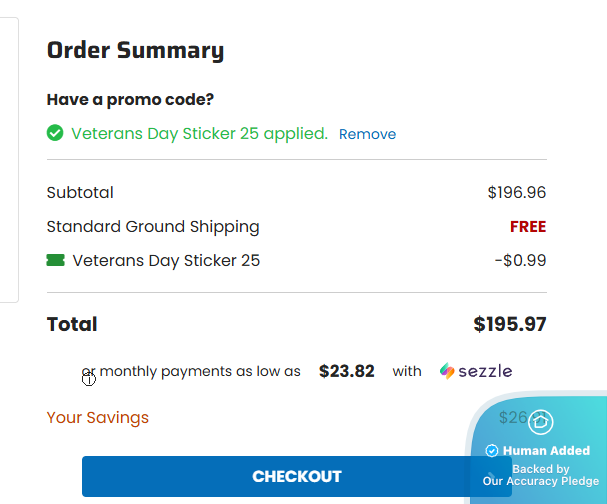The width and height of the screenshot is (607, 504).
Task: Click the house icon in the Human Added badge
Action: click(541, 422)
